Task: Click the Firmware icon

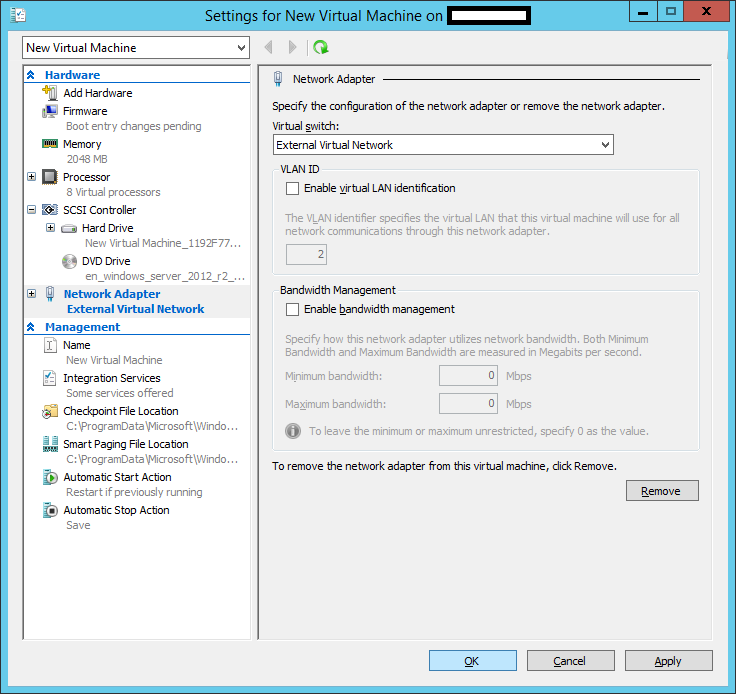Action: [x=50, y=111]
